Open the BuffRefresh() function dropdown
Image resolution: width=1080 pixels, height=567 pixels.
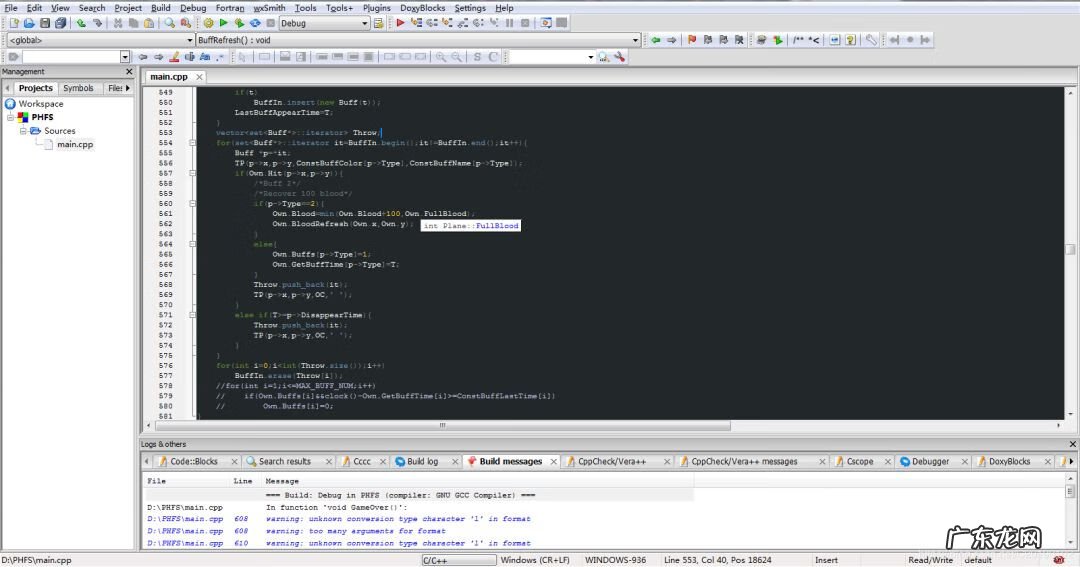tap(635, 40)
